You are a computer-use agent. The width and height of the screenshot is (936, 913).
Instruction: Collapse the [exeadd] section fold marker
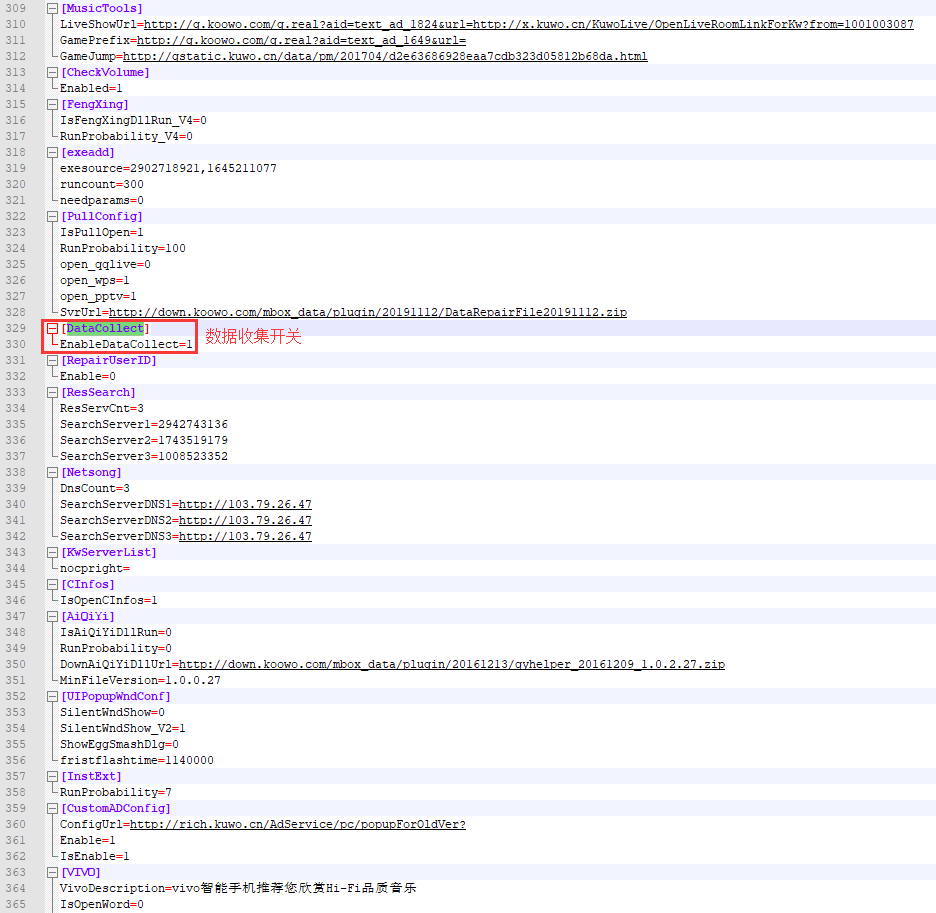[x=52, y=152]
